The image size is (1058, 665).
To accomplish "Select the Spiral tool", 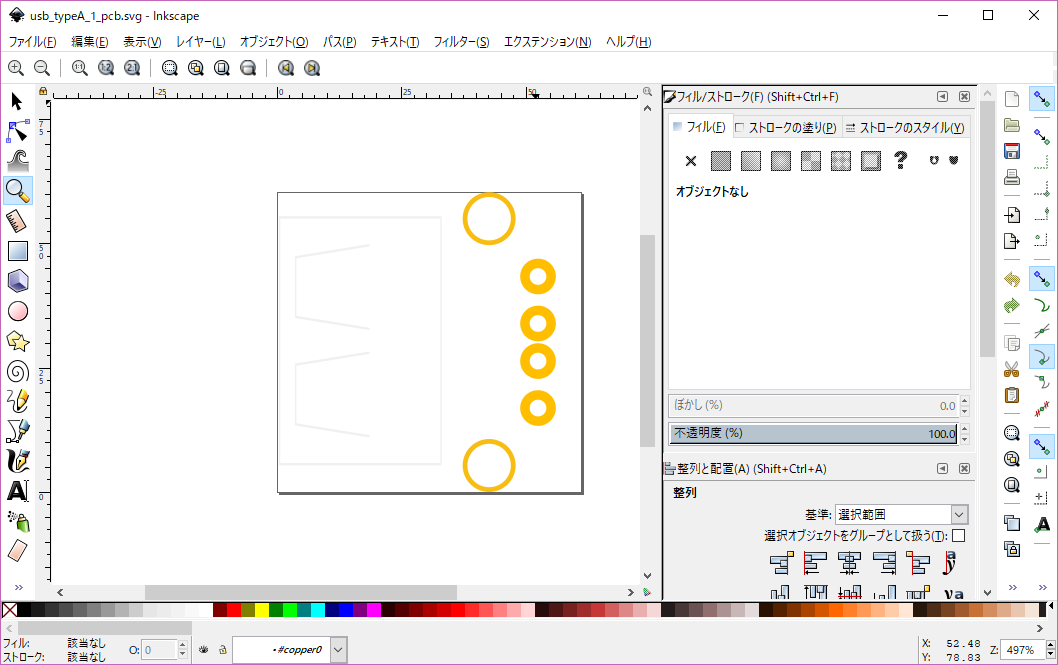I will point(17,371).
